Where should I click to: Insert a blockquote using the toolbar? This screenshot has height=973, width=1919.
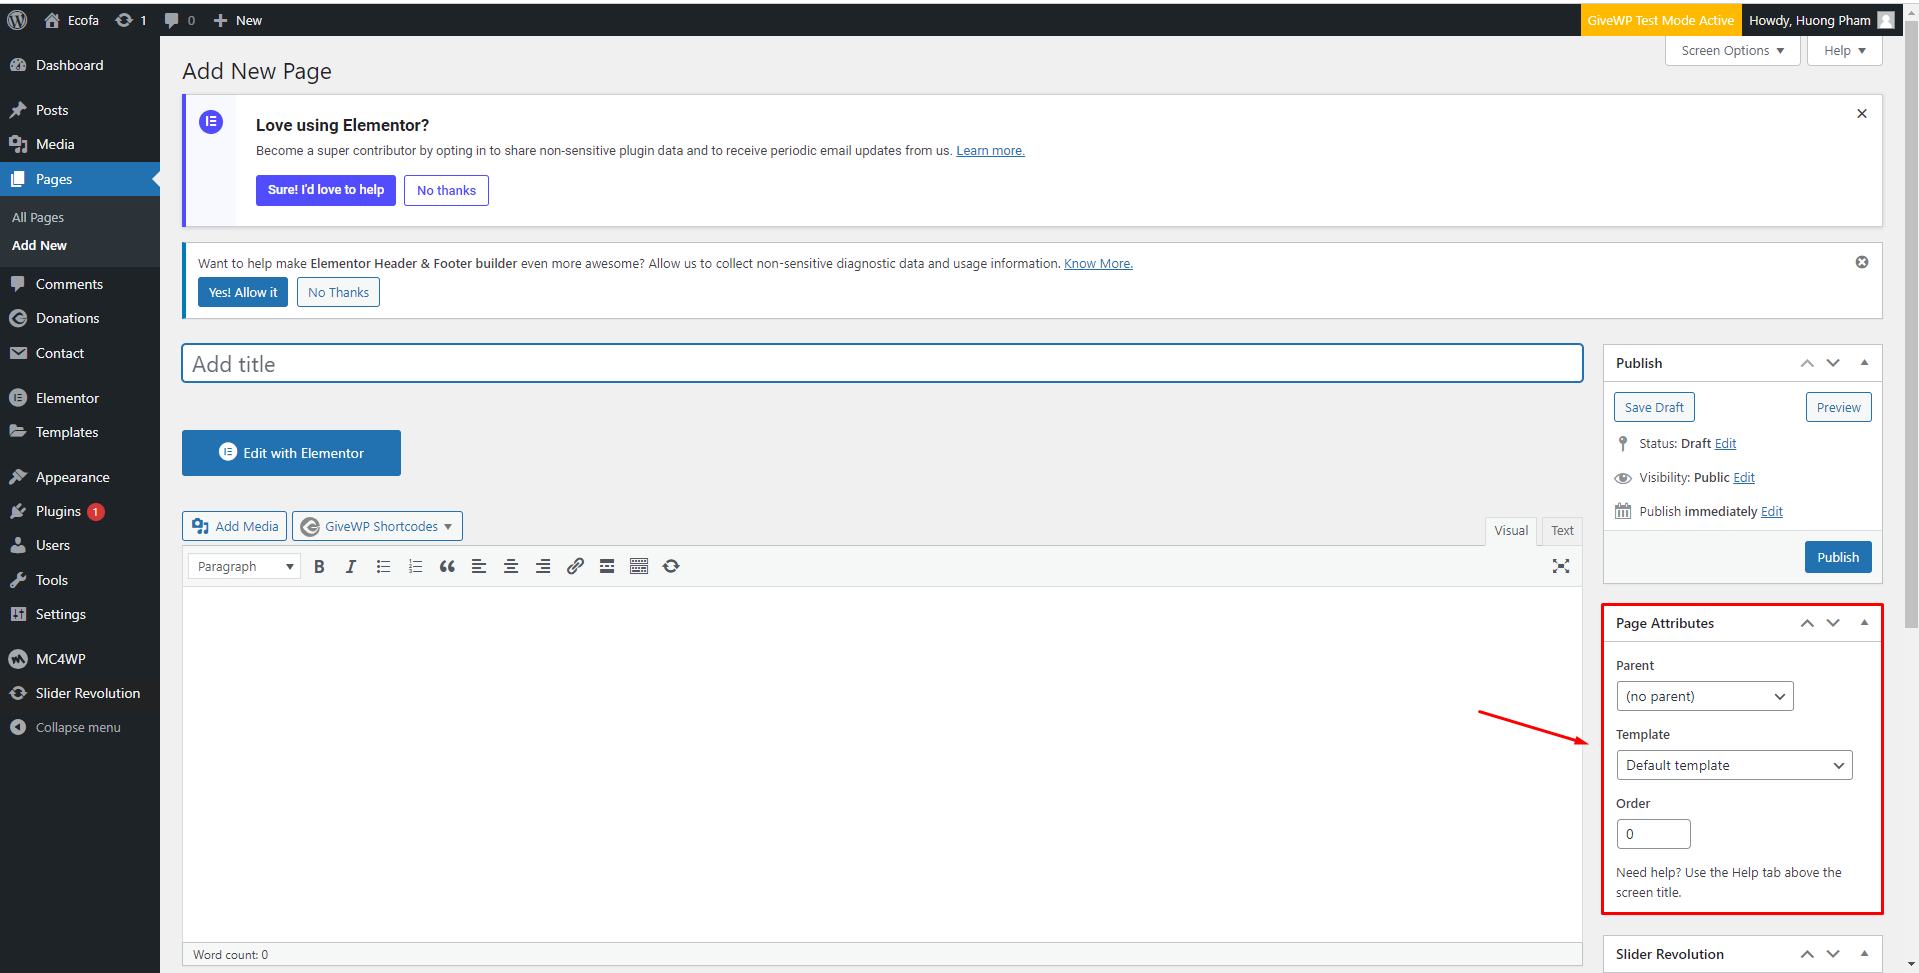coord(447,567)
